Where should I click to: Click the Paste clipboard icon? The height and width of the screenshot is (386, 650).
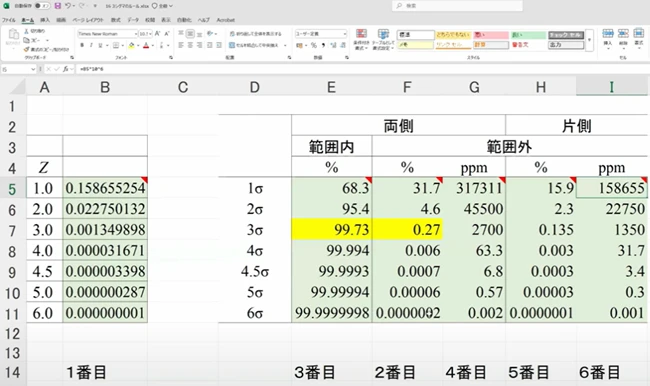pos(13,35)
